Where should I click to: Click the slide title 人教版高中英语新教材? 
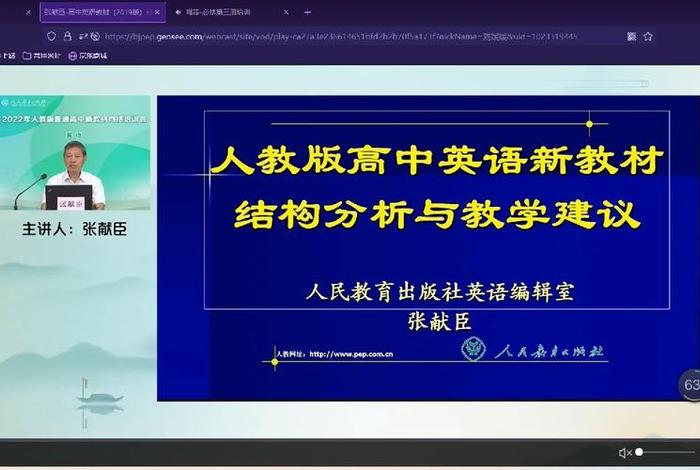point(437,160)
